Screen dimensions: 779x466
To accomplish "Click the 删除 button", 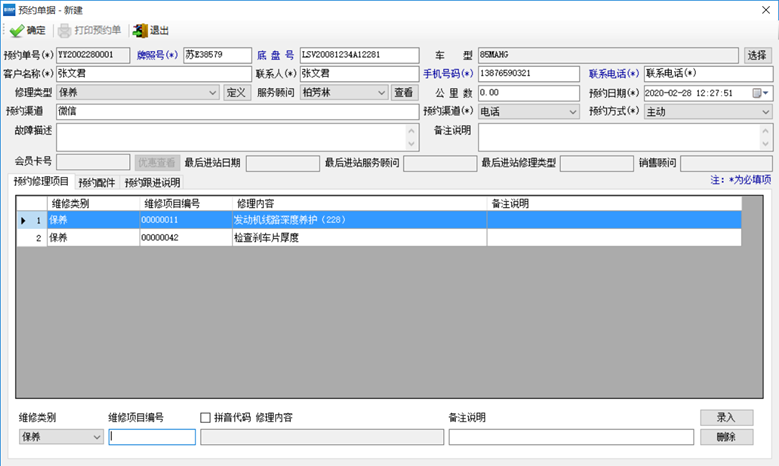I will point(725,437).
